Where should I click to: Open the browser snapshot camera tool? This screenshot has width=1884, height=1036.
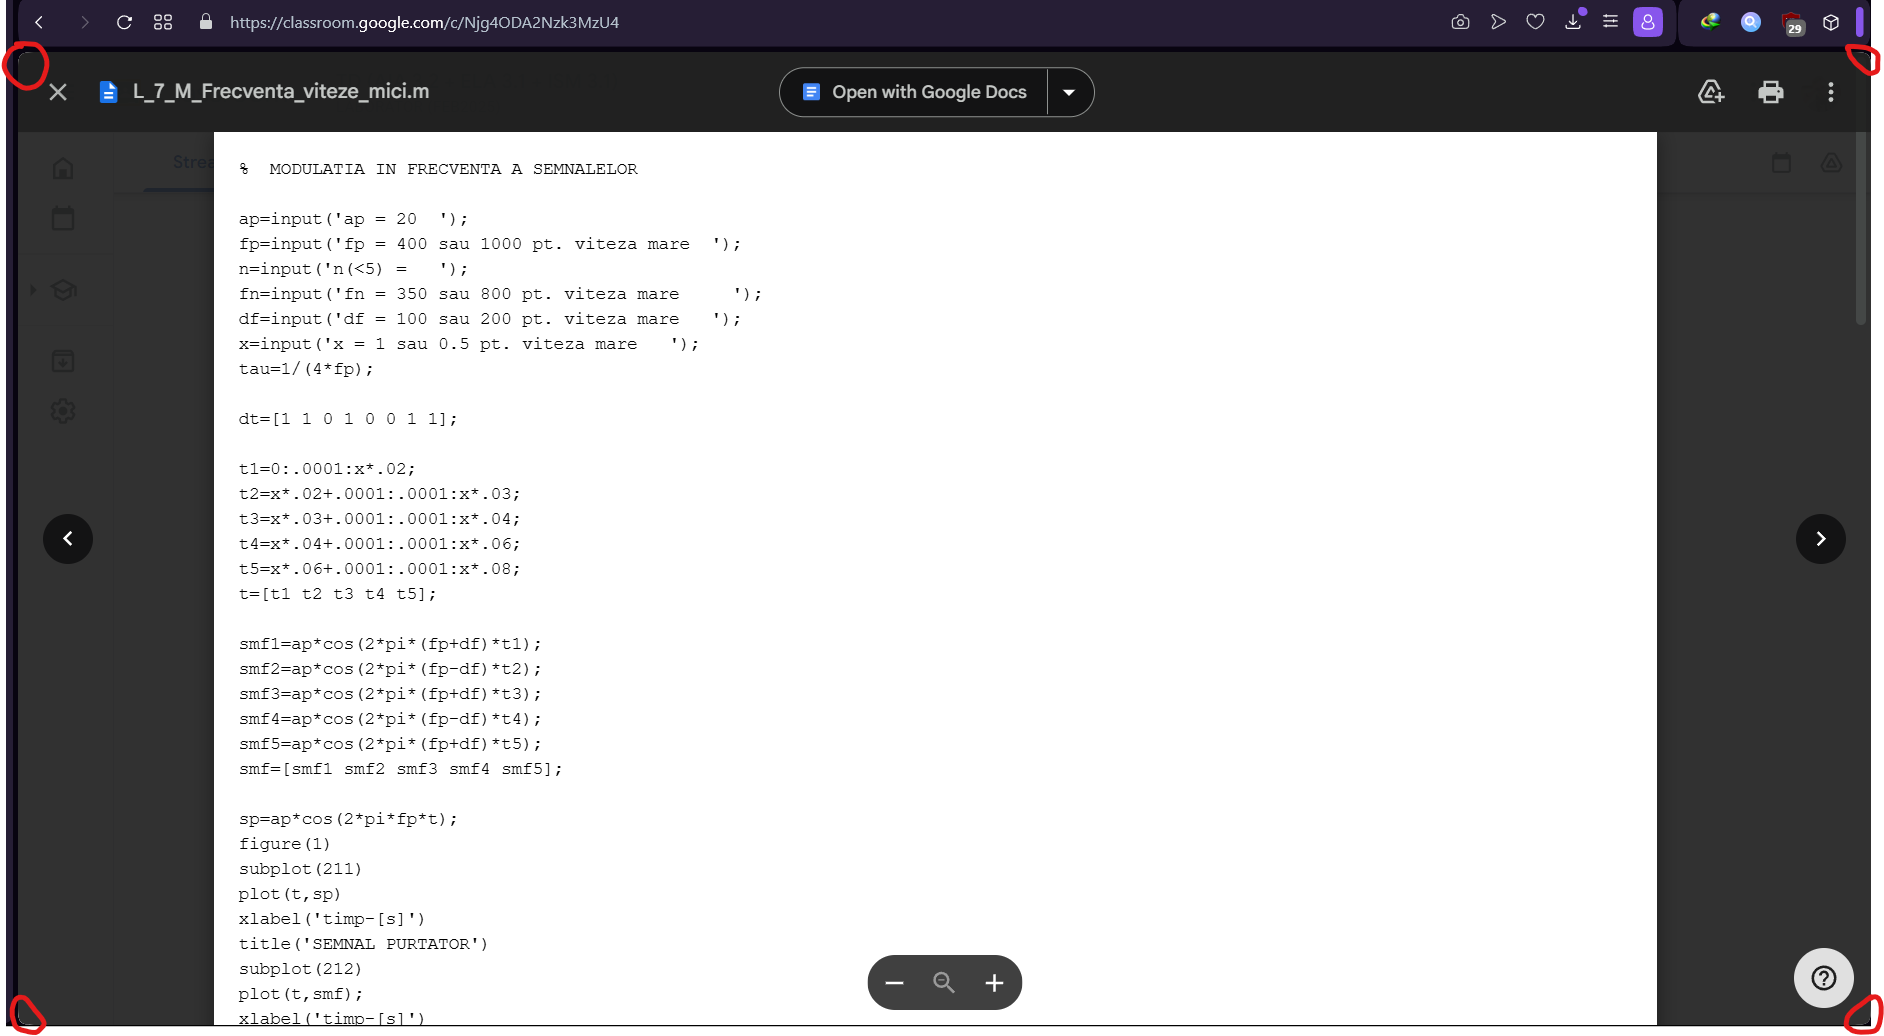[1460, 22]
